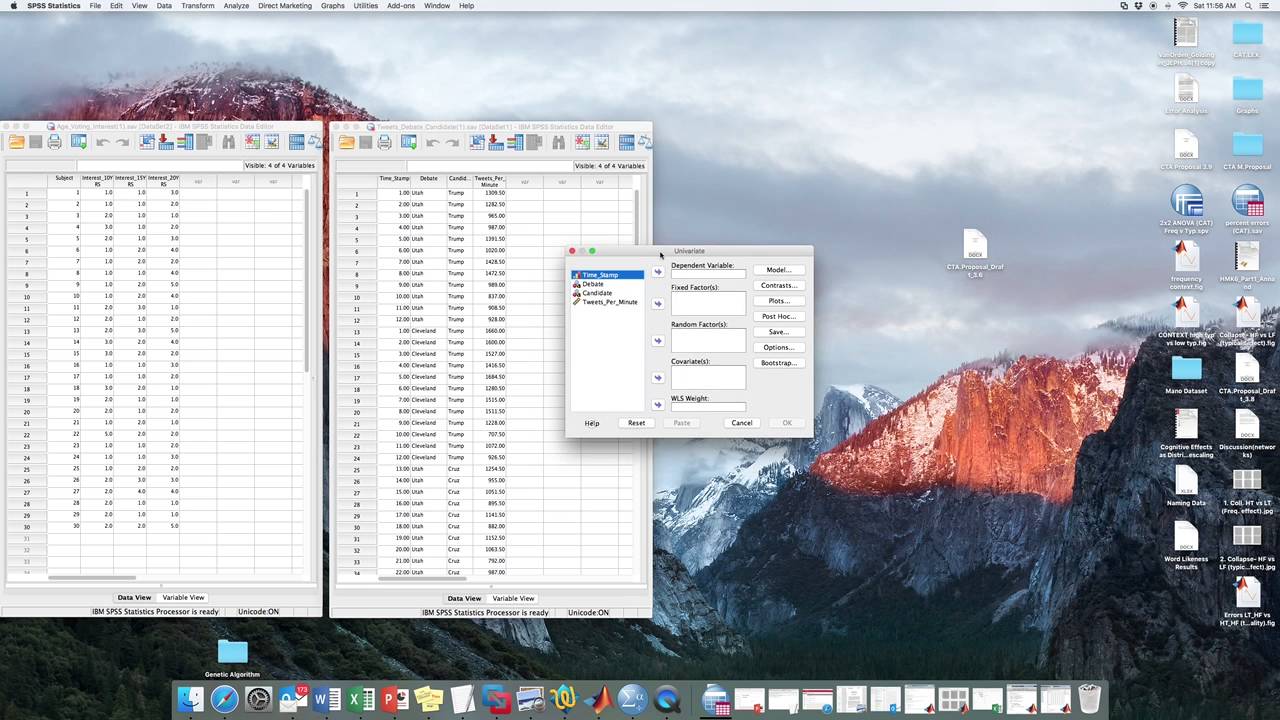
Task: Undo arrow in Tweets_Debate window toolbar
Action: (x=432, y=142)
